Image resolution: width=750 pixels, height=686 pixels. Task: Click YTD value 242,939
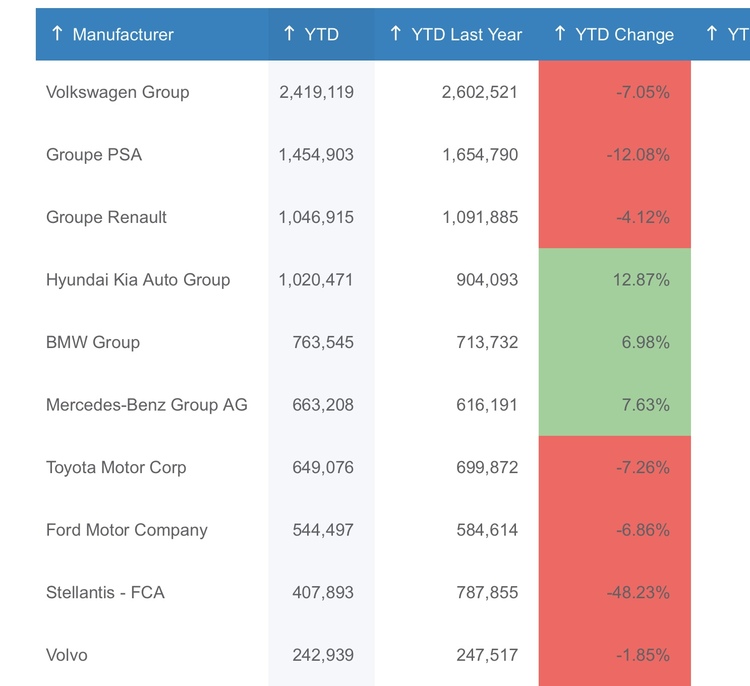323,655
